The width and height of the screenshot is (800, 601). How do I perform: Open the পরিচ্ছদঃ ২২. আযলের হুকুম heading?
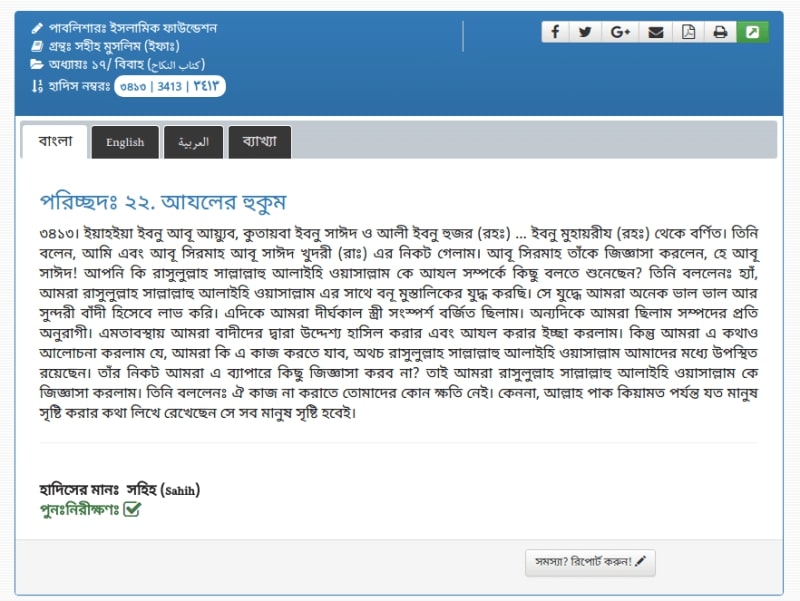tap(163, 202)
